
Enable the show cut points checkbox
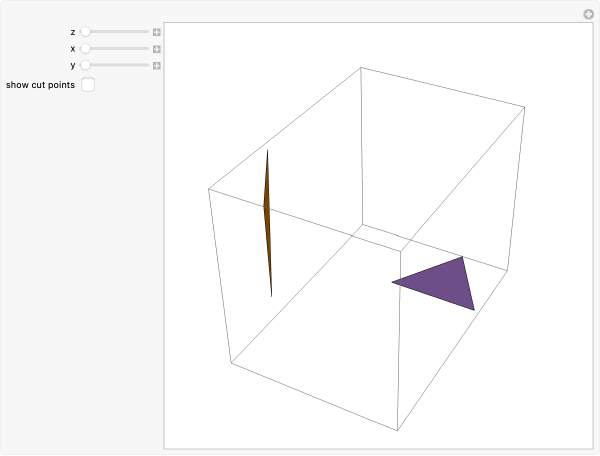point(88,85)
